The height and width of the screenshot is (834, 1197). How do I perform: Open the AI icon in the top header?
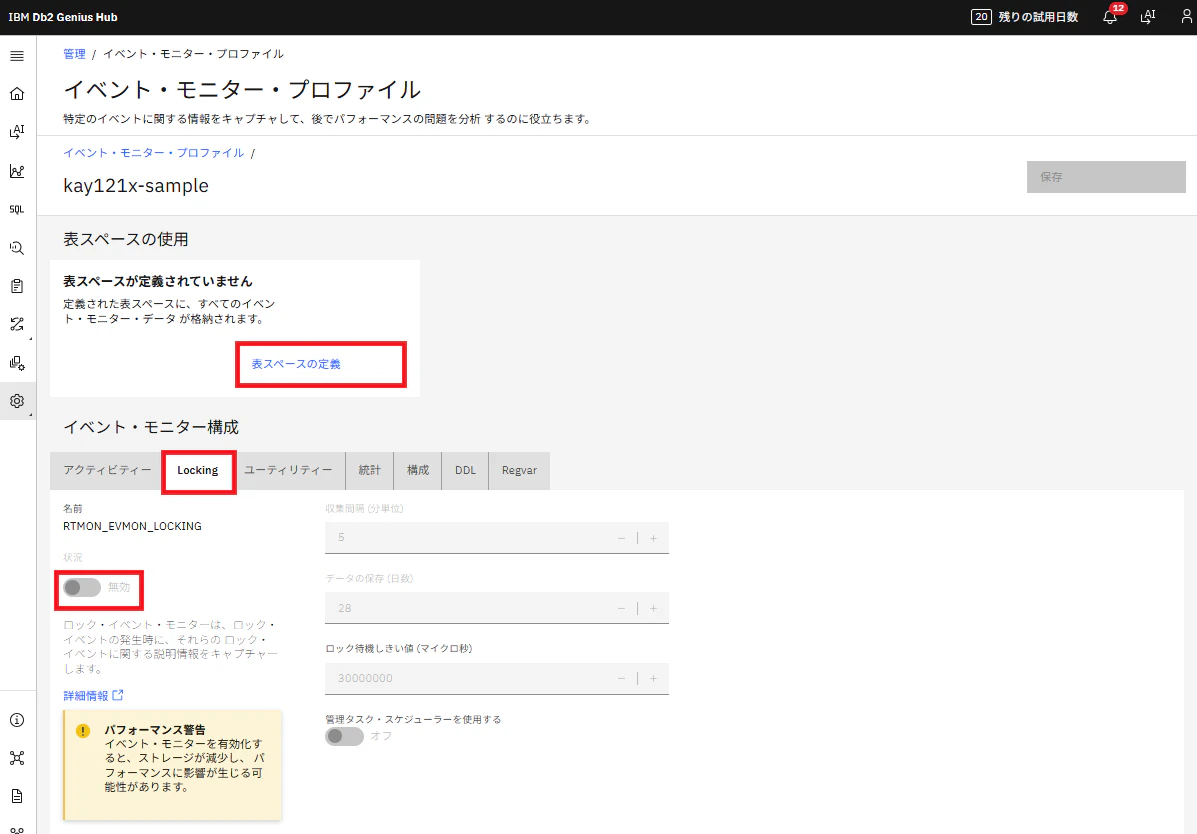[x=1148, y=17]
